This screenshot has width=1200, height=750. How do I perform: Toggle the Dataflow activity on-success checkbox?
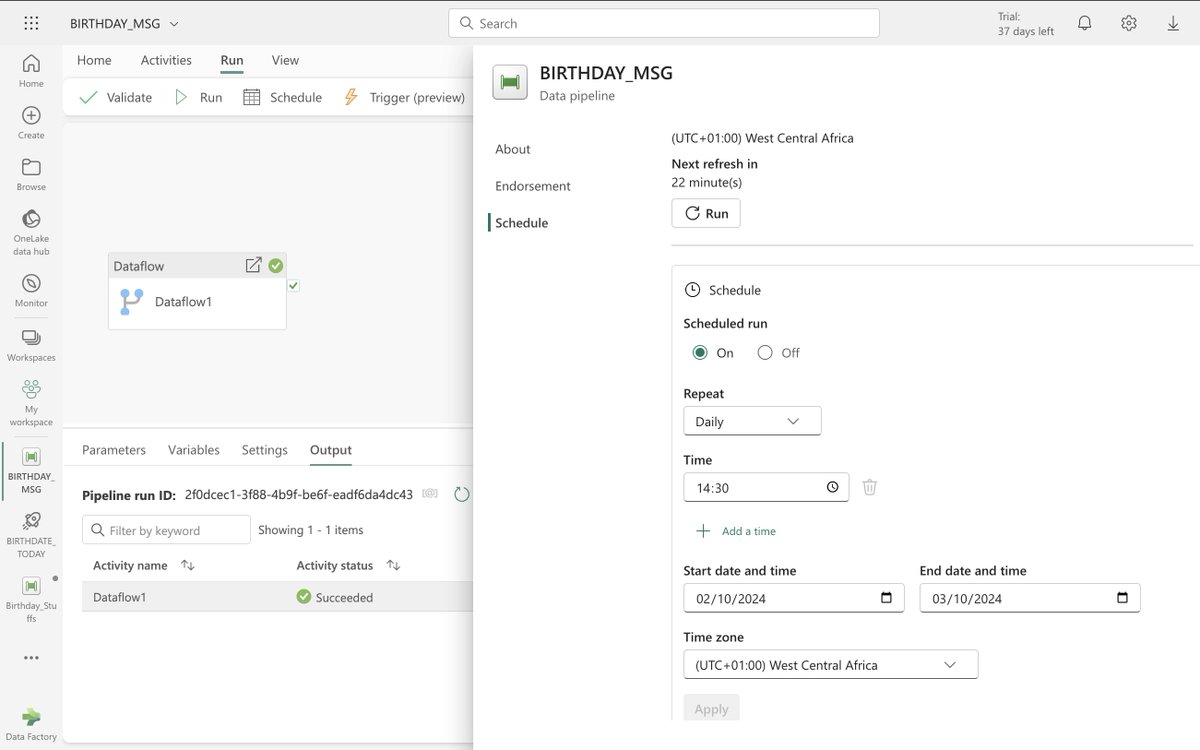(x=293, y=285)
